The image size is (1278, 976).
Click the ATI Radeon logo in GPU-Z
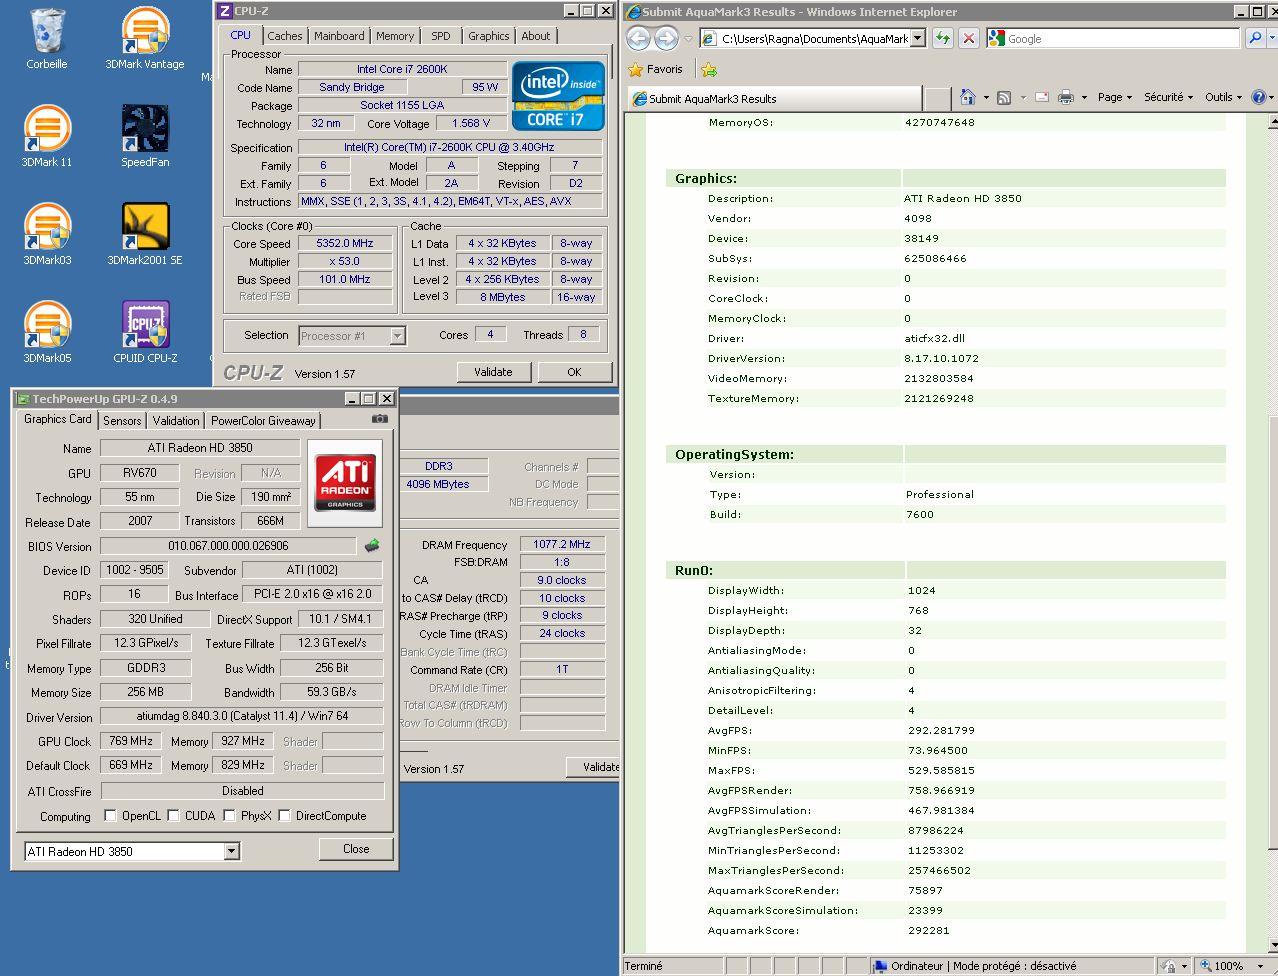tap(345, 483)
